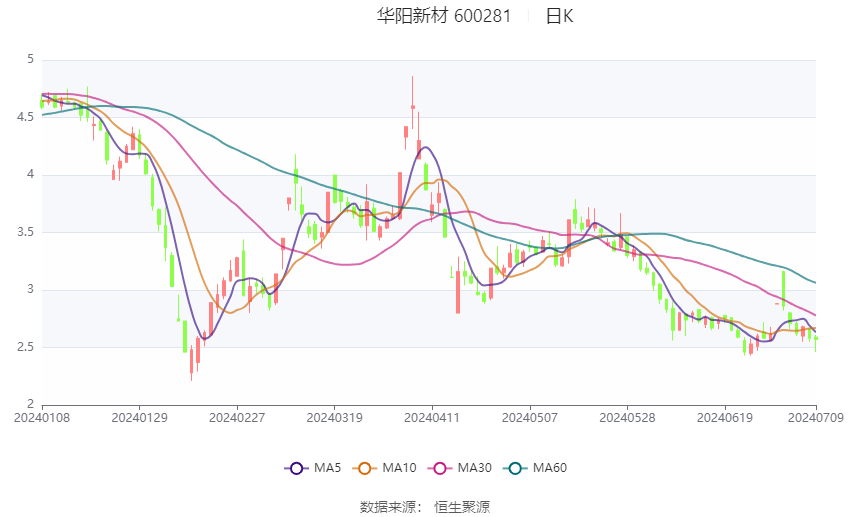Click the x-axis date 20240129
The width and height of the screenshot is (850, 517).
click(x=139, y=418)
